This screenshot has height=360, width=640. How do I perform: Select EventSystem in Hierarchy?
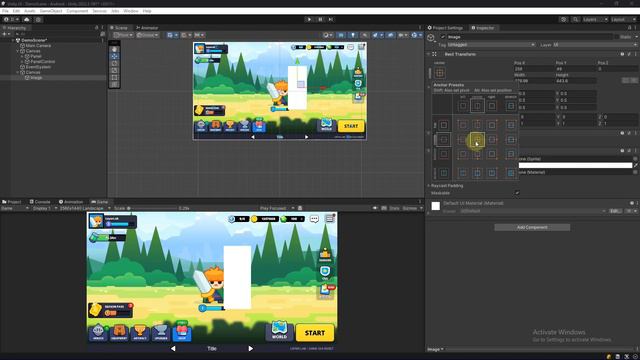pos(38,67)
